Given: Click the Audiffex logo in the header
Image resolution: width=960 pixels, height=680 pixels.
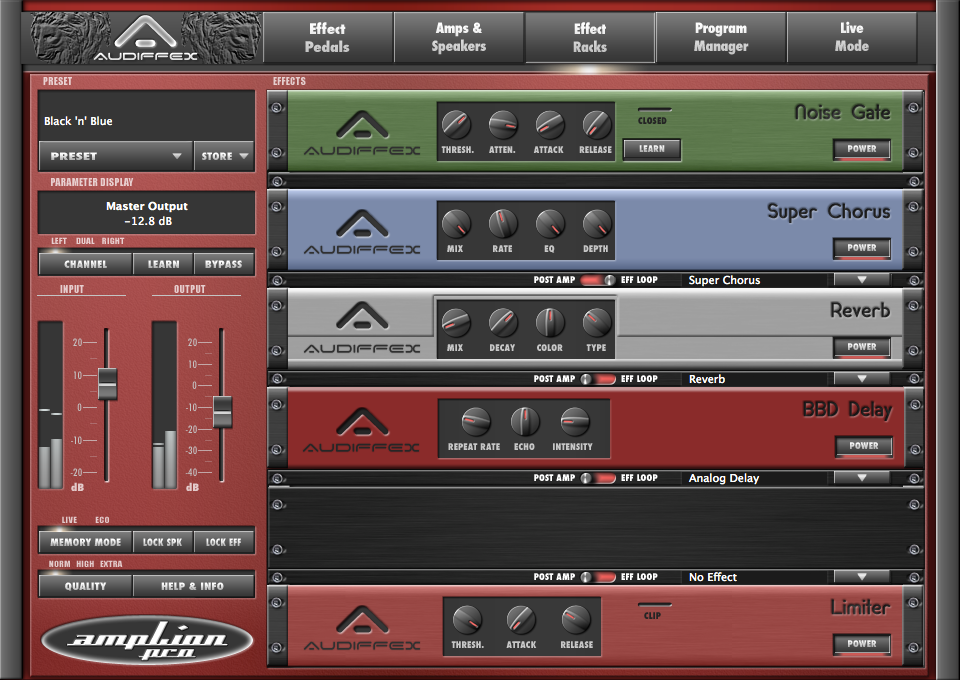Looking at the screenshot, I should click(145, 39).
